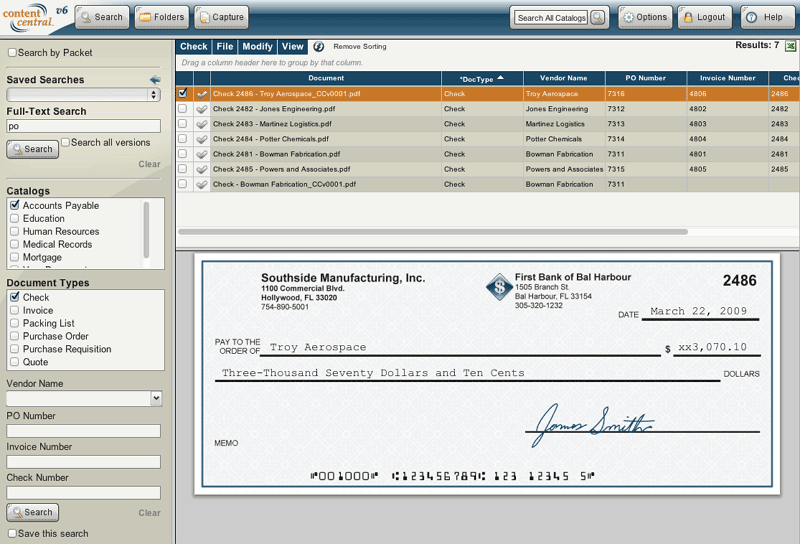Screen dimensions: 800x544
Task: Click the magnifier icon next to Search All Catalogs
Action: click(x=597, y=17)
